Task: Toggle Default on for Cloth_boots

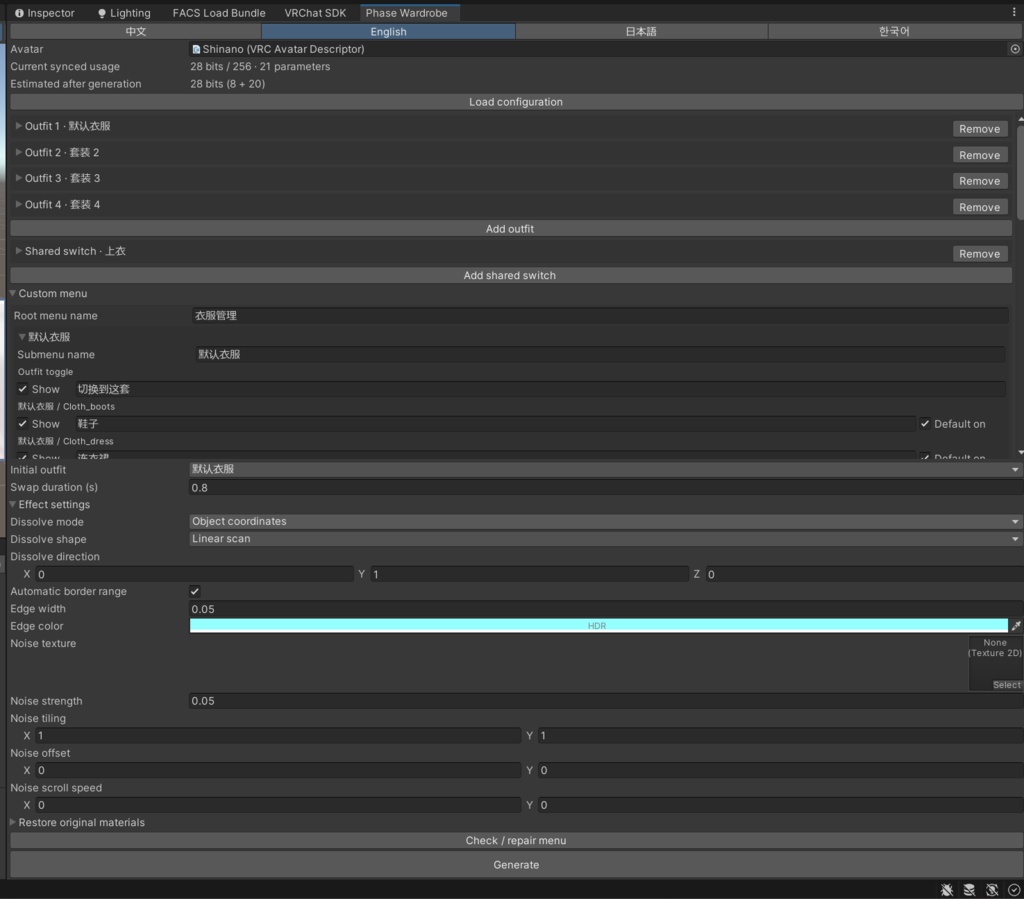Action: [925, 424]
